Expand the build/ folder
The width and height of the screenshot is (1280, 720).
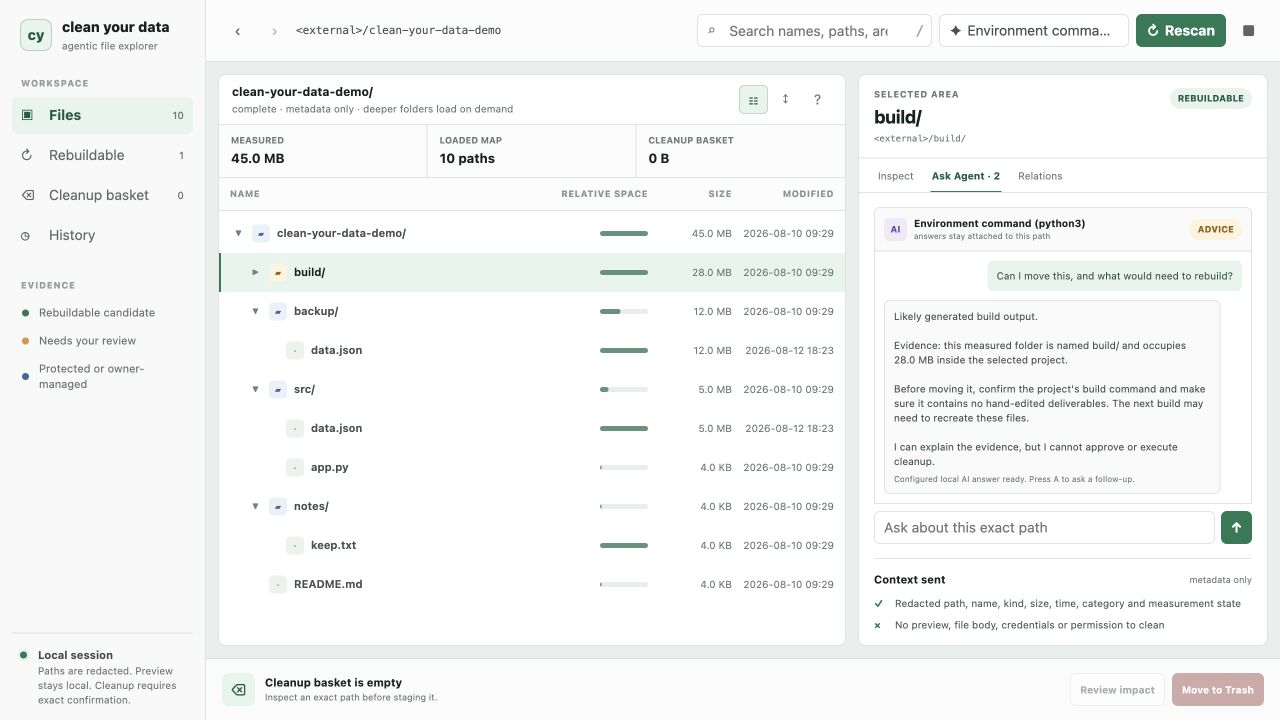255,272
